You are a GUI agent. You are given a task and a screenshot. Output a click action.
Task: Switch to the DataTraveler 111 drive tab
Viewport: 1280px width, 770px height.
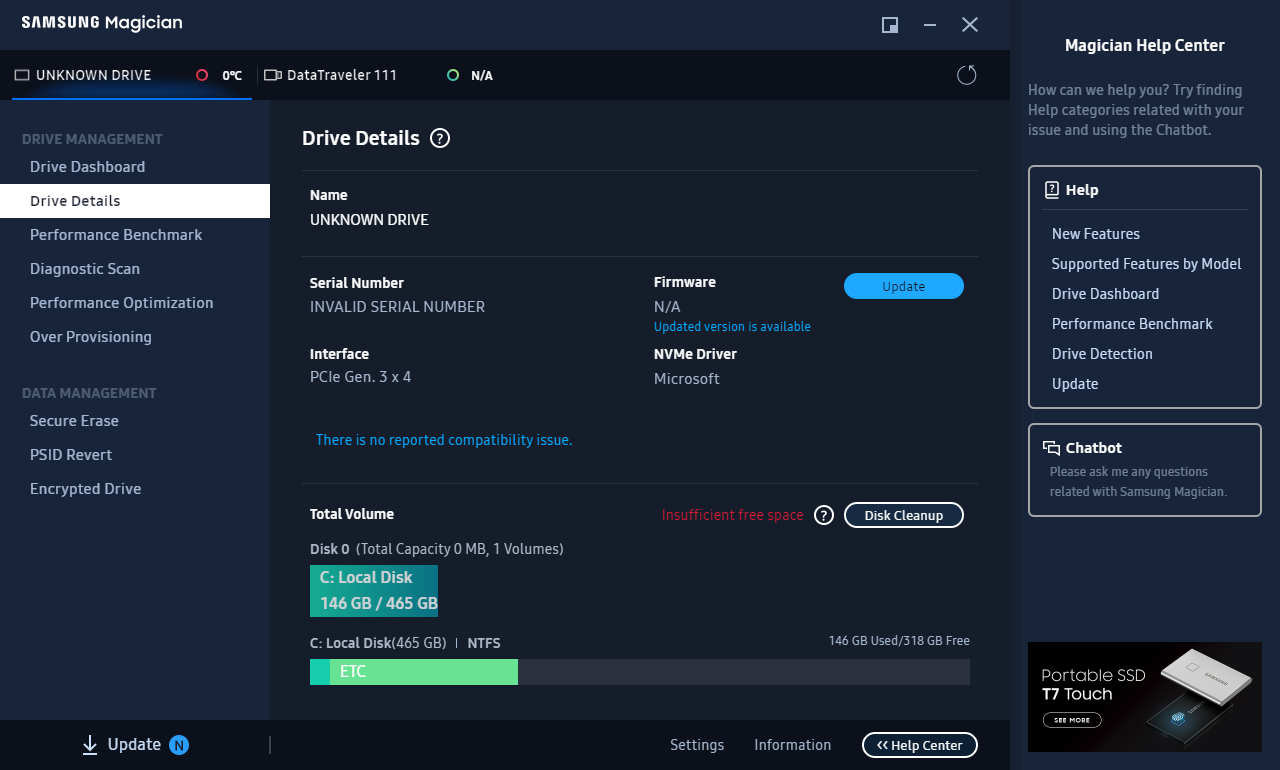(x=331, y=75)
